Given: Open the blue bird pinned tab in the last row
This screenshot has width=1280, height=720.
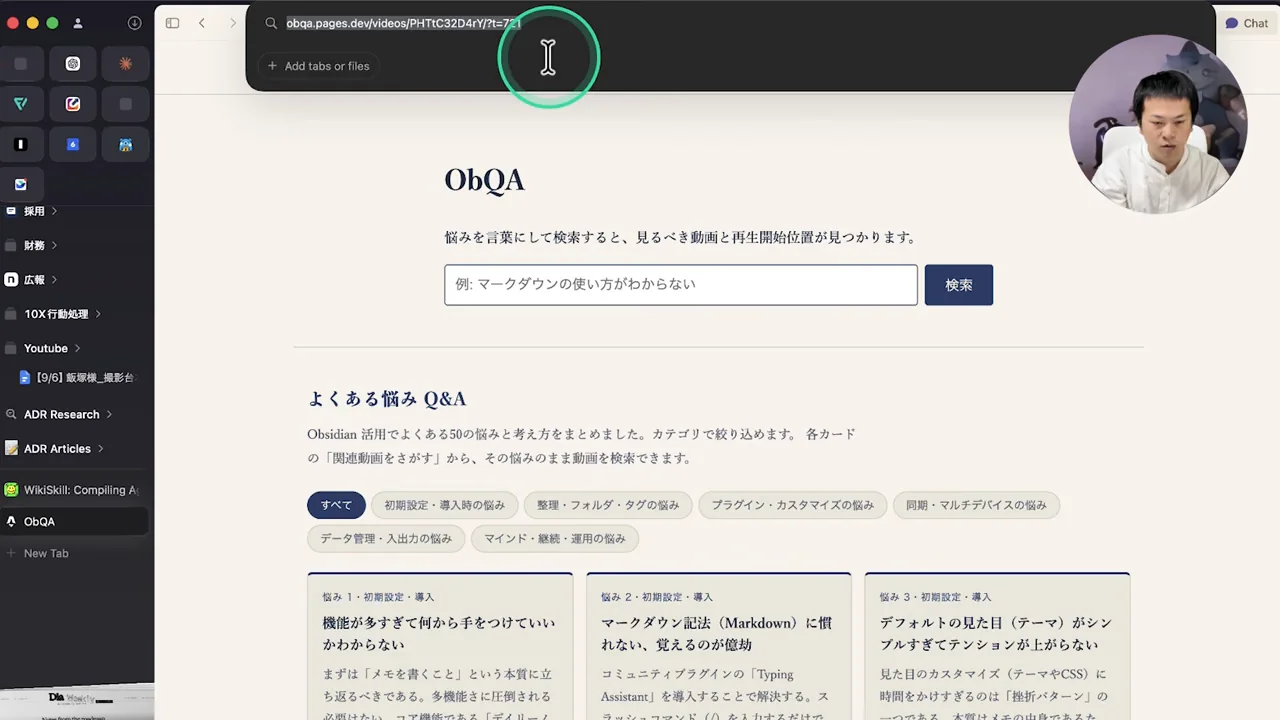Looking at the screenshot, I should tap(21, 184).
